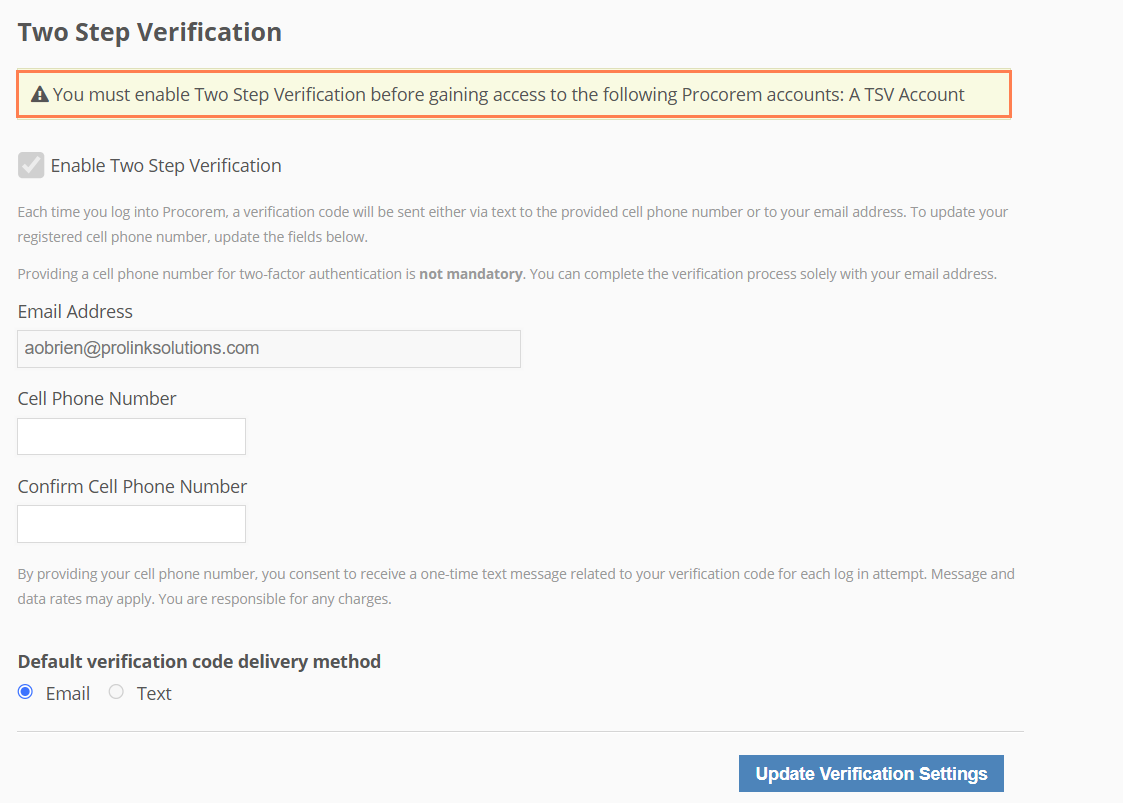Screen dimensions: 1123x803
Task: Click the bold "not mandatory" text
Action: (470, 274)
